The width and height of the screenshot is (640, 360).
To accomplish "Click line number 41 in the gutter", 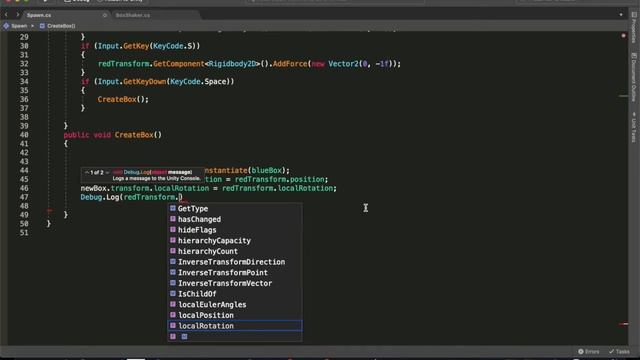I will tap(24, 144).
